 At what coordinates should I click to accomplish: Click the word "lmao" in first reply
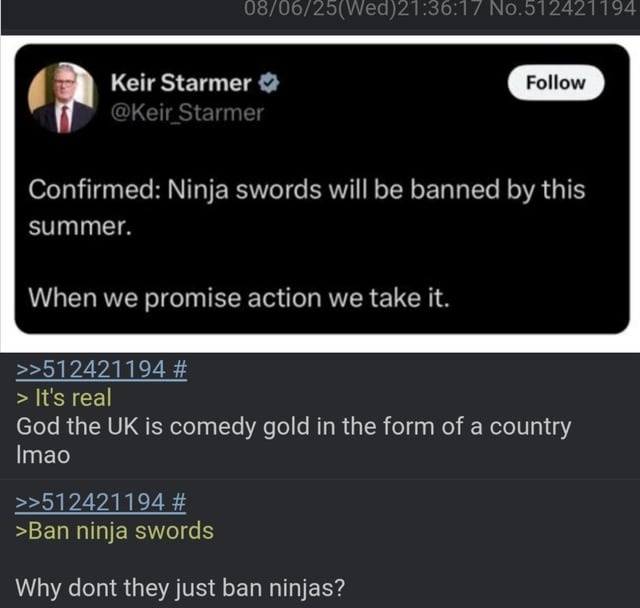coord(43,455)
